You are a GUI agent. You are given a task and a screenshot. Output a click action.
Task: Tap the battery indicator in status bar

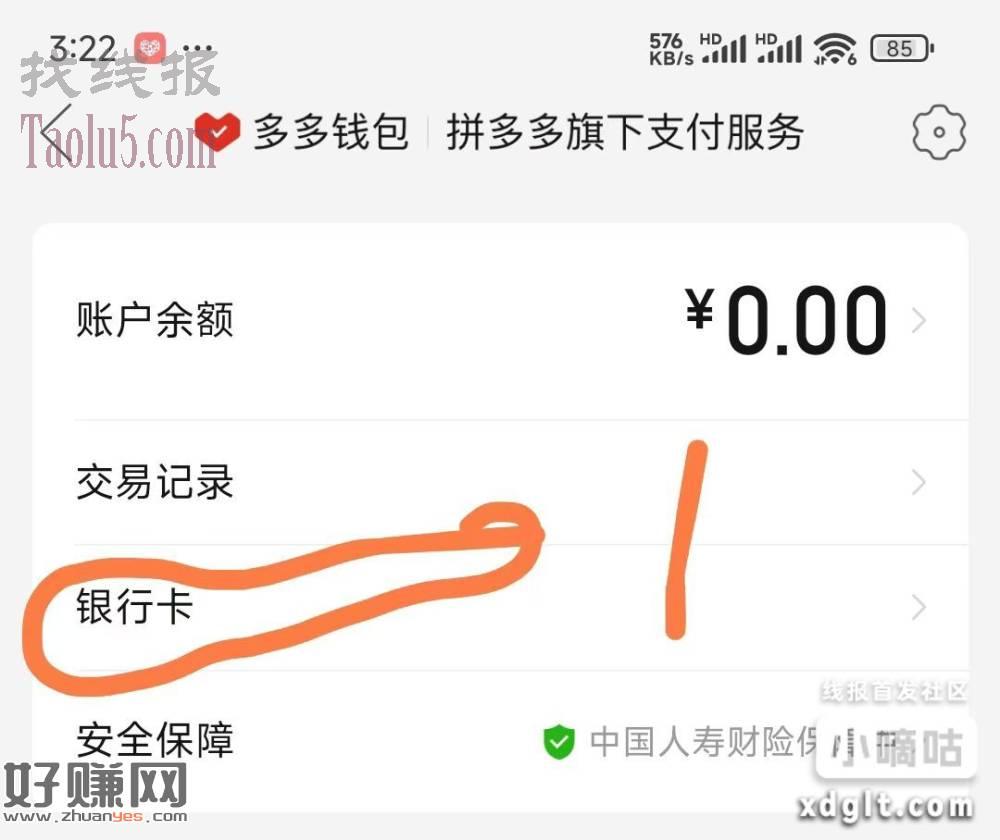click(902, 48)
